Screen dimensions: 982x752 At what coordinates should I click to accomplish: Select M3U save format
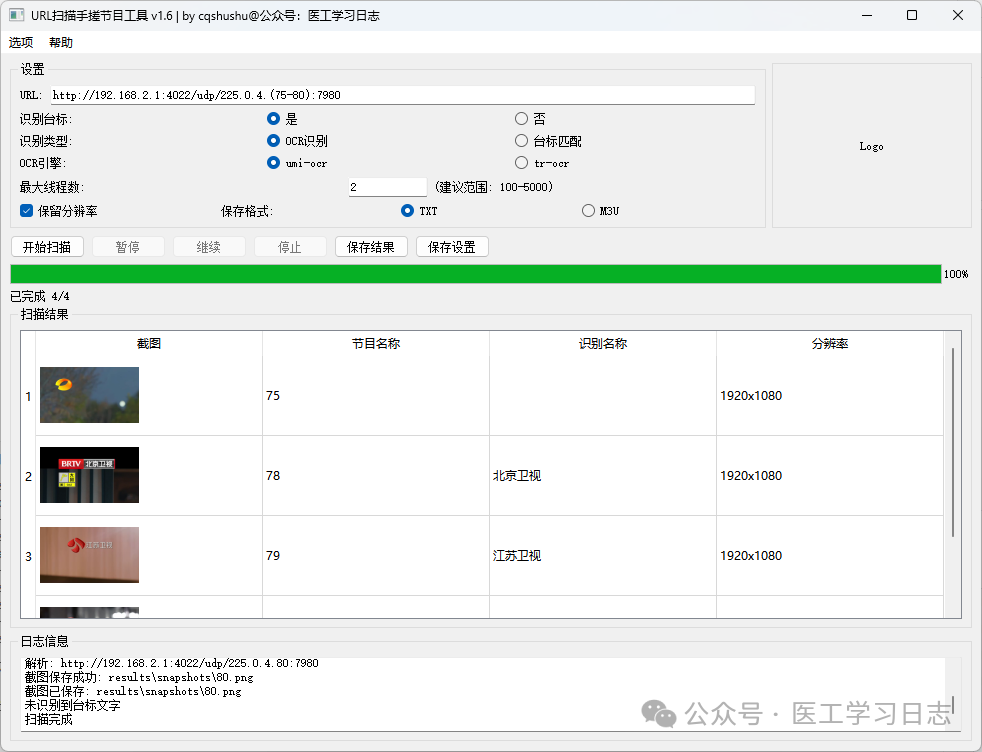pos(588,210)
